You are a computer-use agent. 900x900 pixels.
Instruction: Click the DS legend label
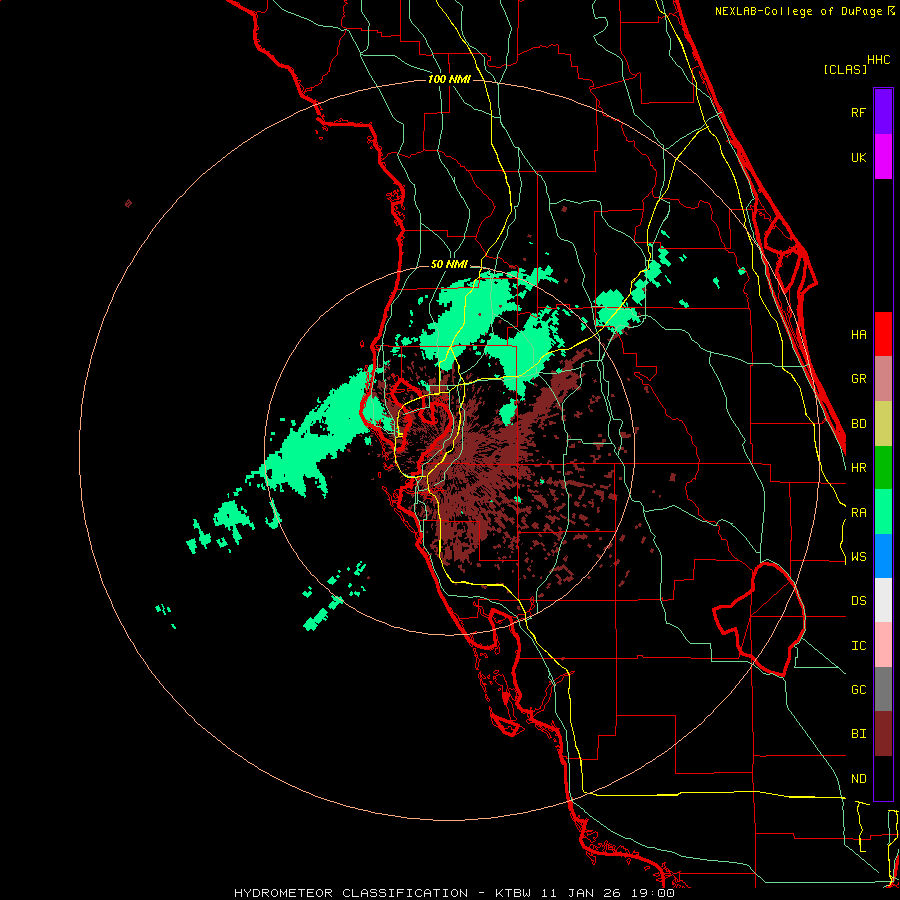click(x=858, y=601)
